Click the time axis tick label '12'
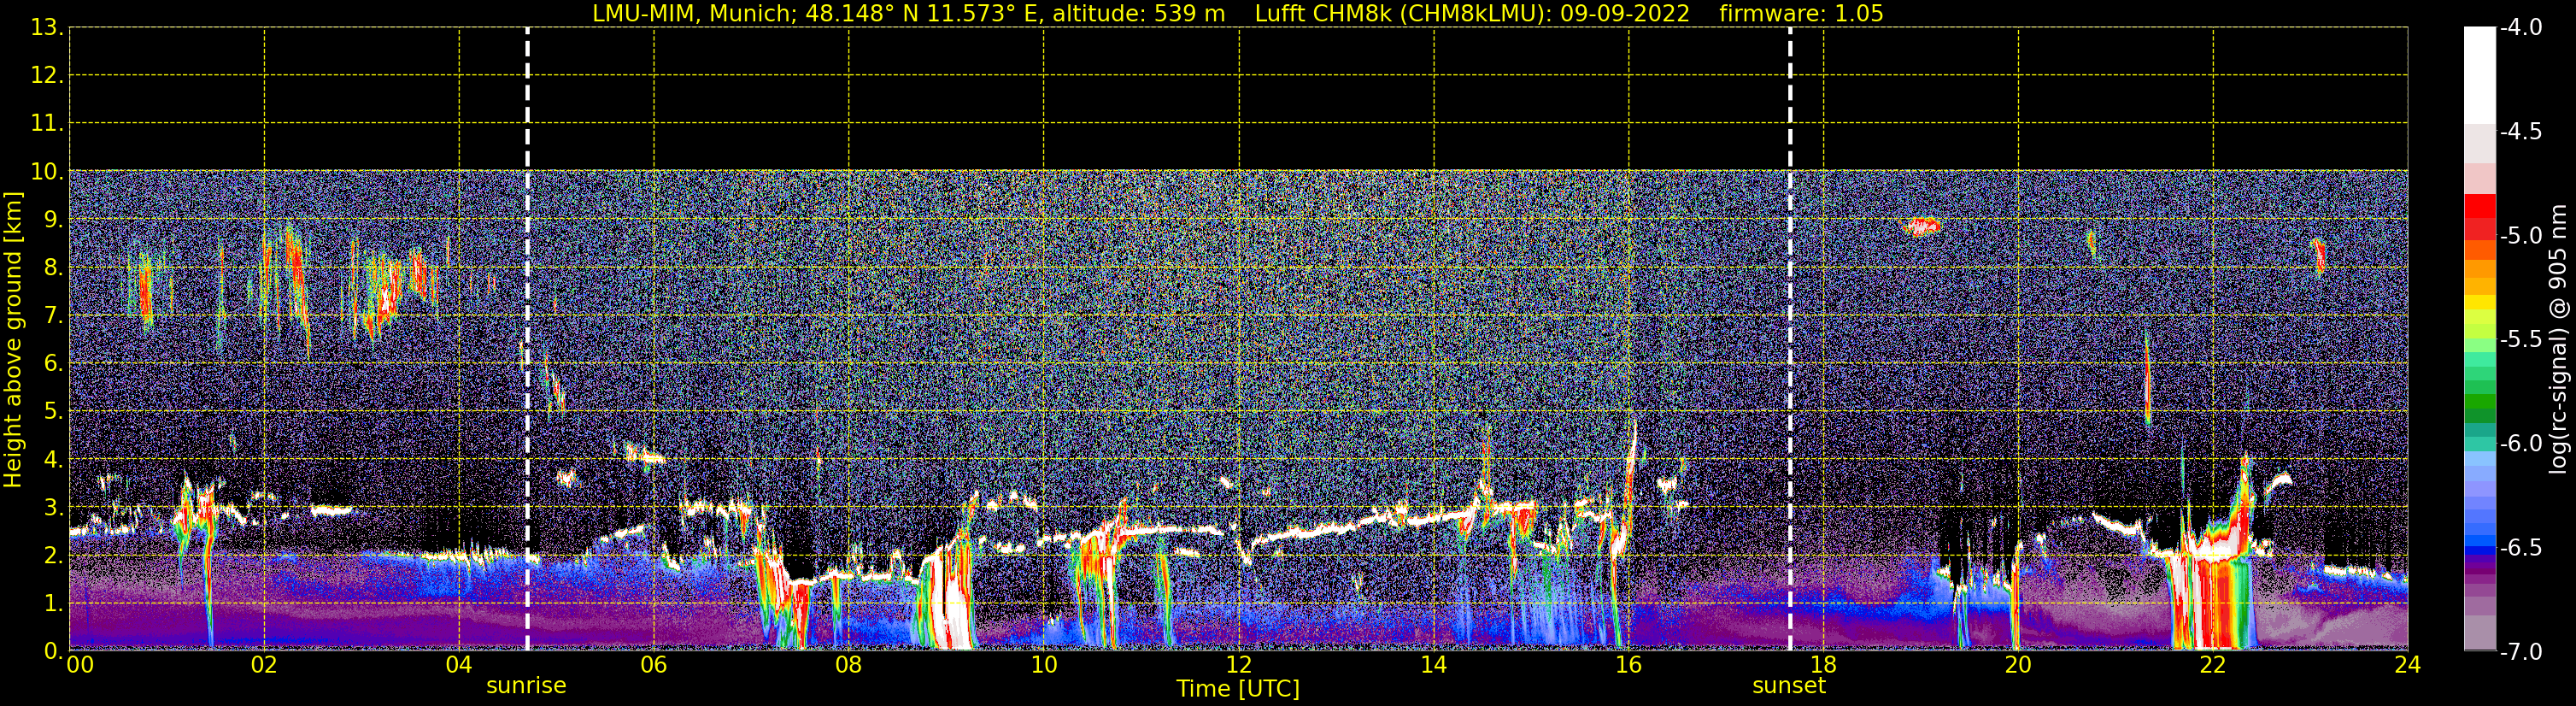Image resolution: width=2576 pixels, height=706 pixels. 1238,665
